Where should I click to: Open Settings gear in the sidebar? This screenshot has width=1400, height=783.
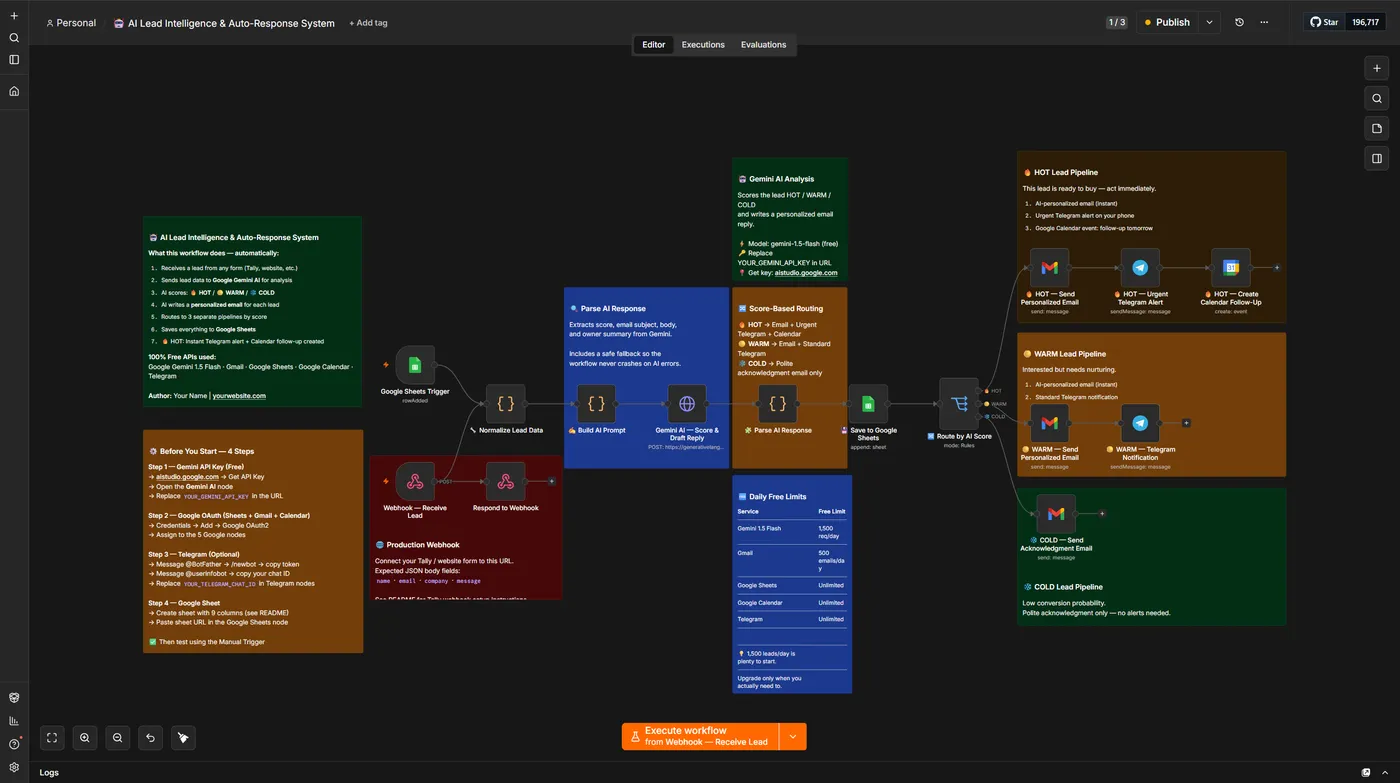[x=14, y=767]
